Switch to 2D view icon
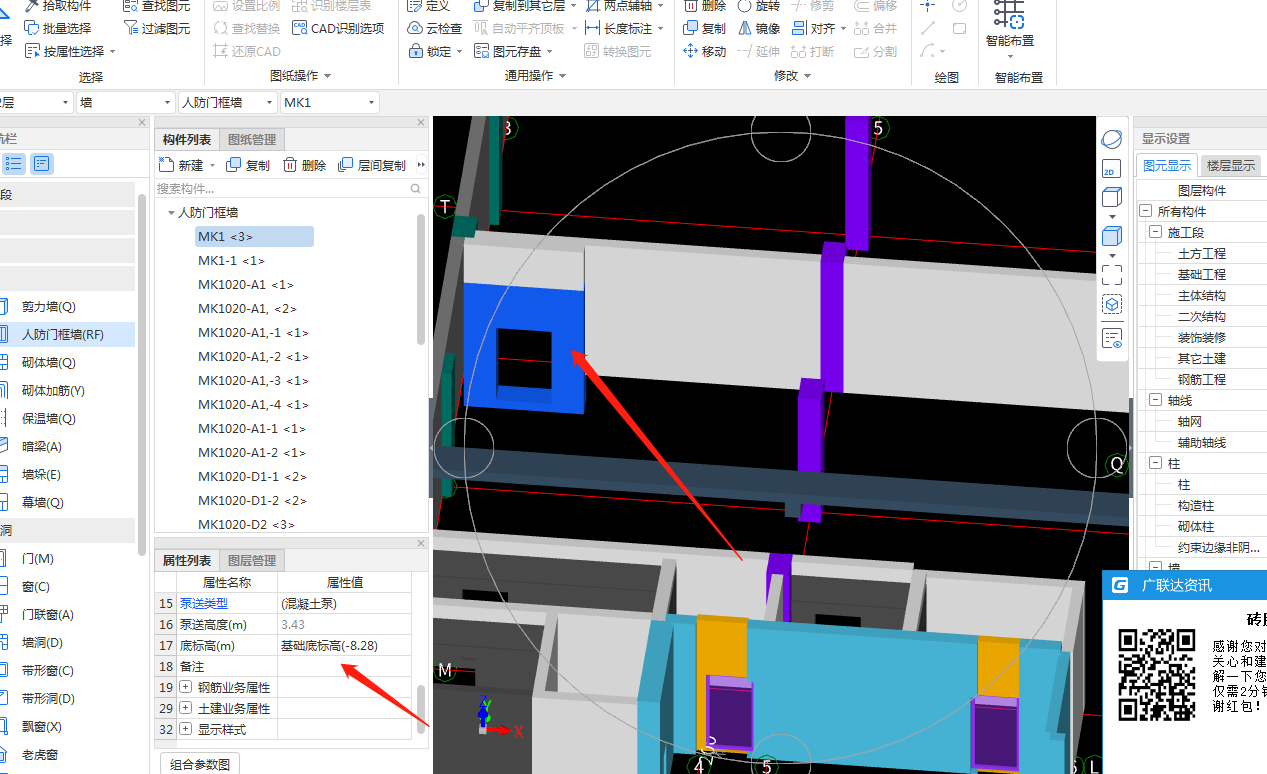1267x774 pixels. tap(1111, 169)
